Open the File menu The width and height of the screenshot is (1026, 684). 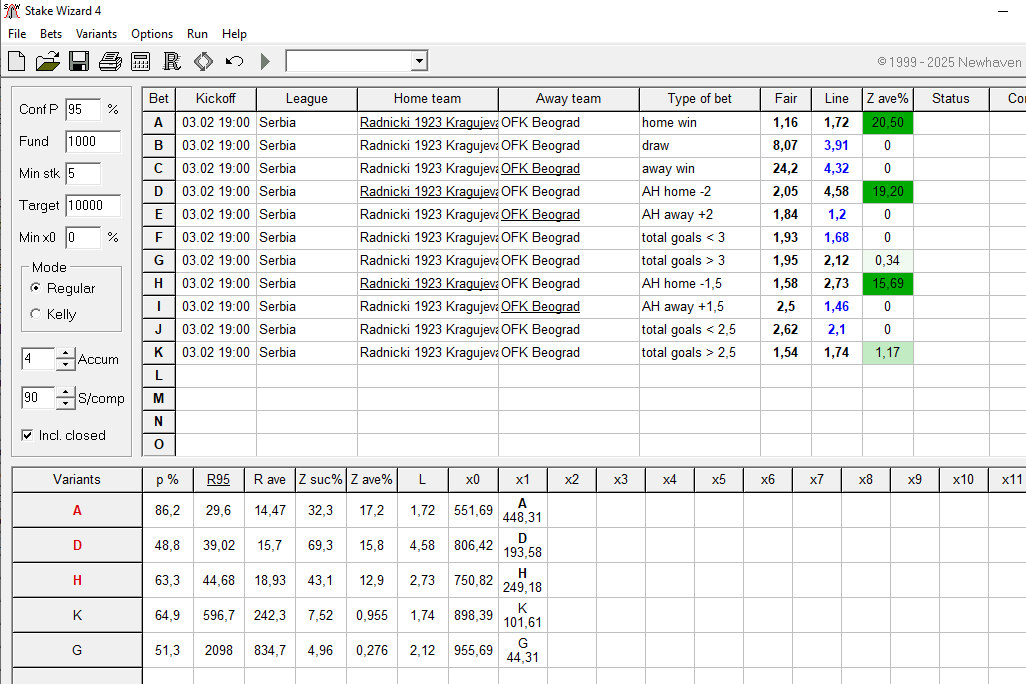pyautogui.click(x=17, y=34)
